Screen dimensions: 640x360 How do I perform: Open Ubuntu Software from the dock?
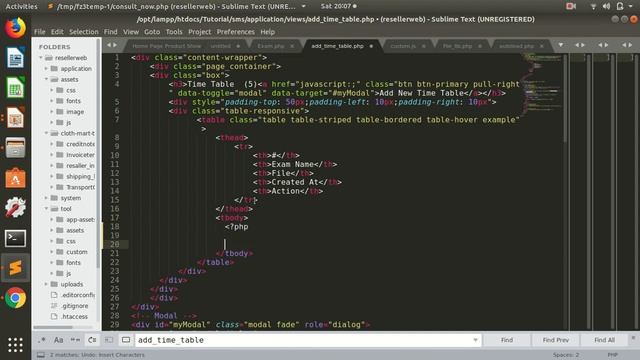point(16,178)
